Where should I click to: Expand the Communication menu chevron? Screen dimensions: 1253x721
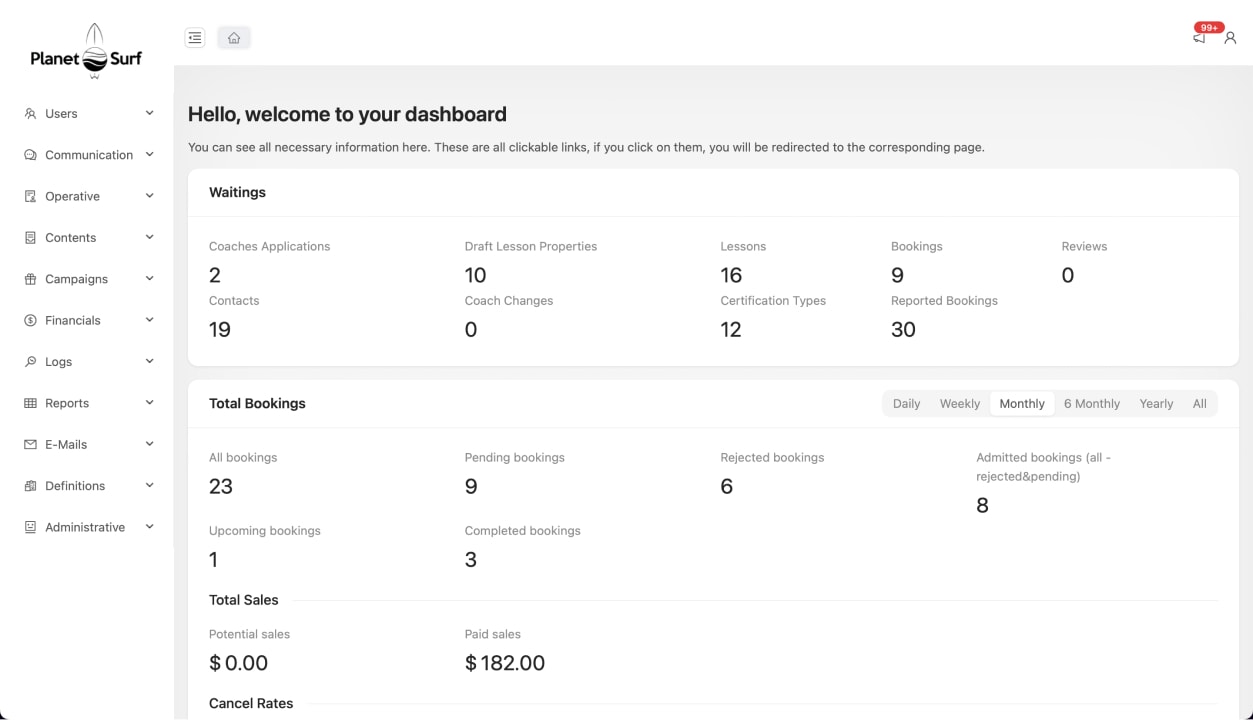click(150, 155)
